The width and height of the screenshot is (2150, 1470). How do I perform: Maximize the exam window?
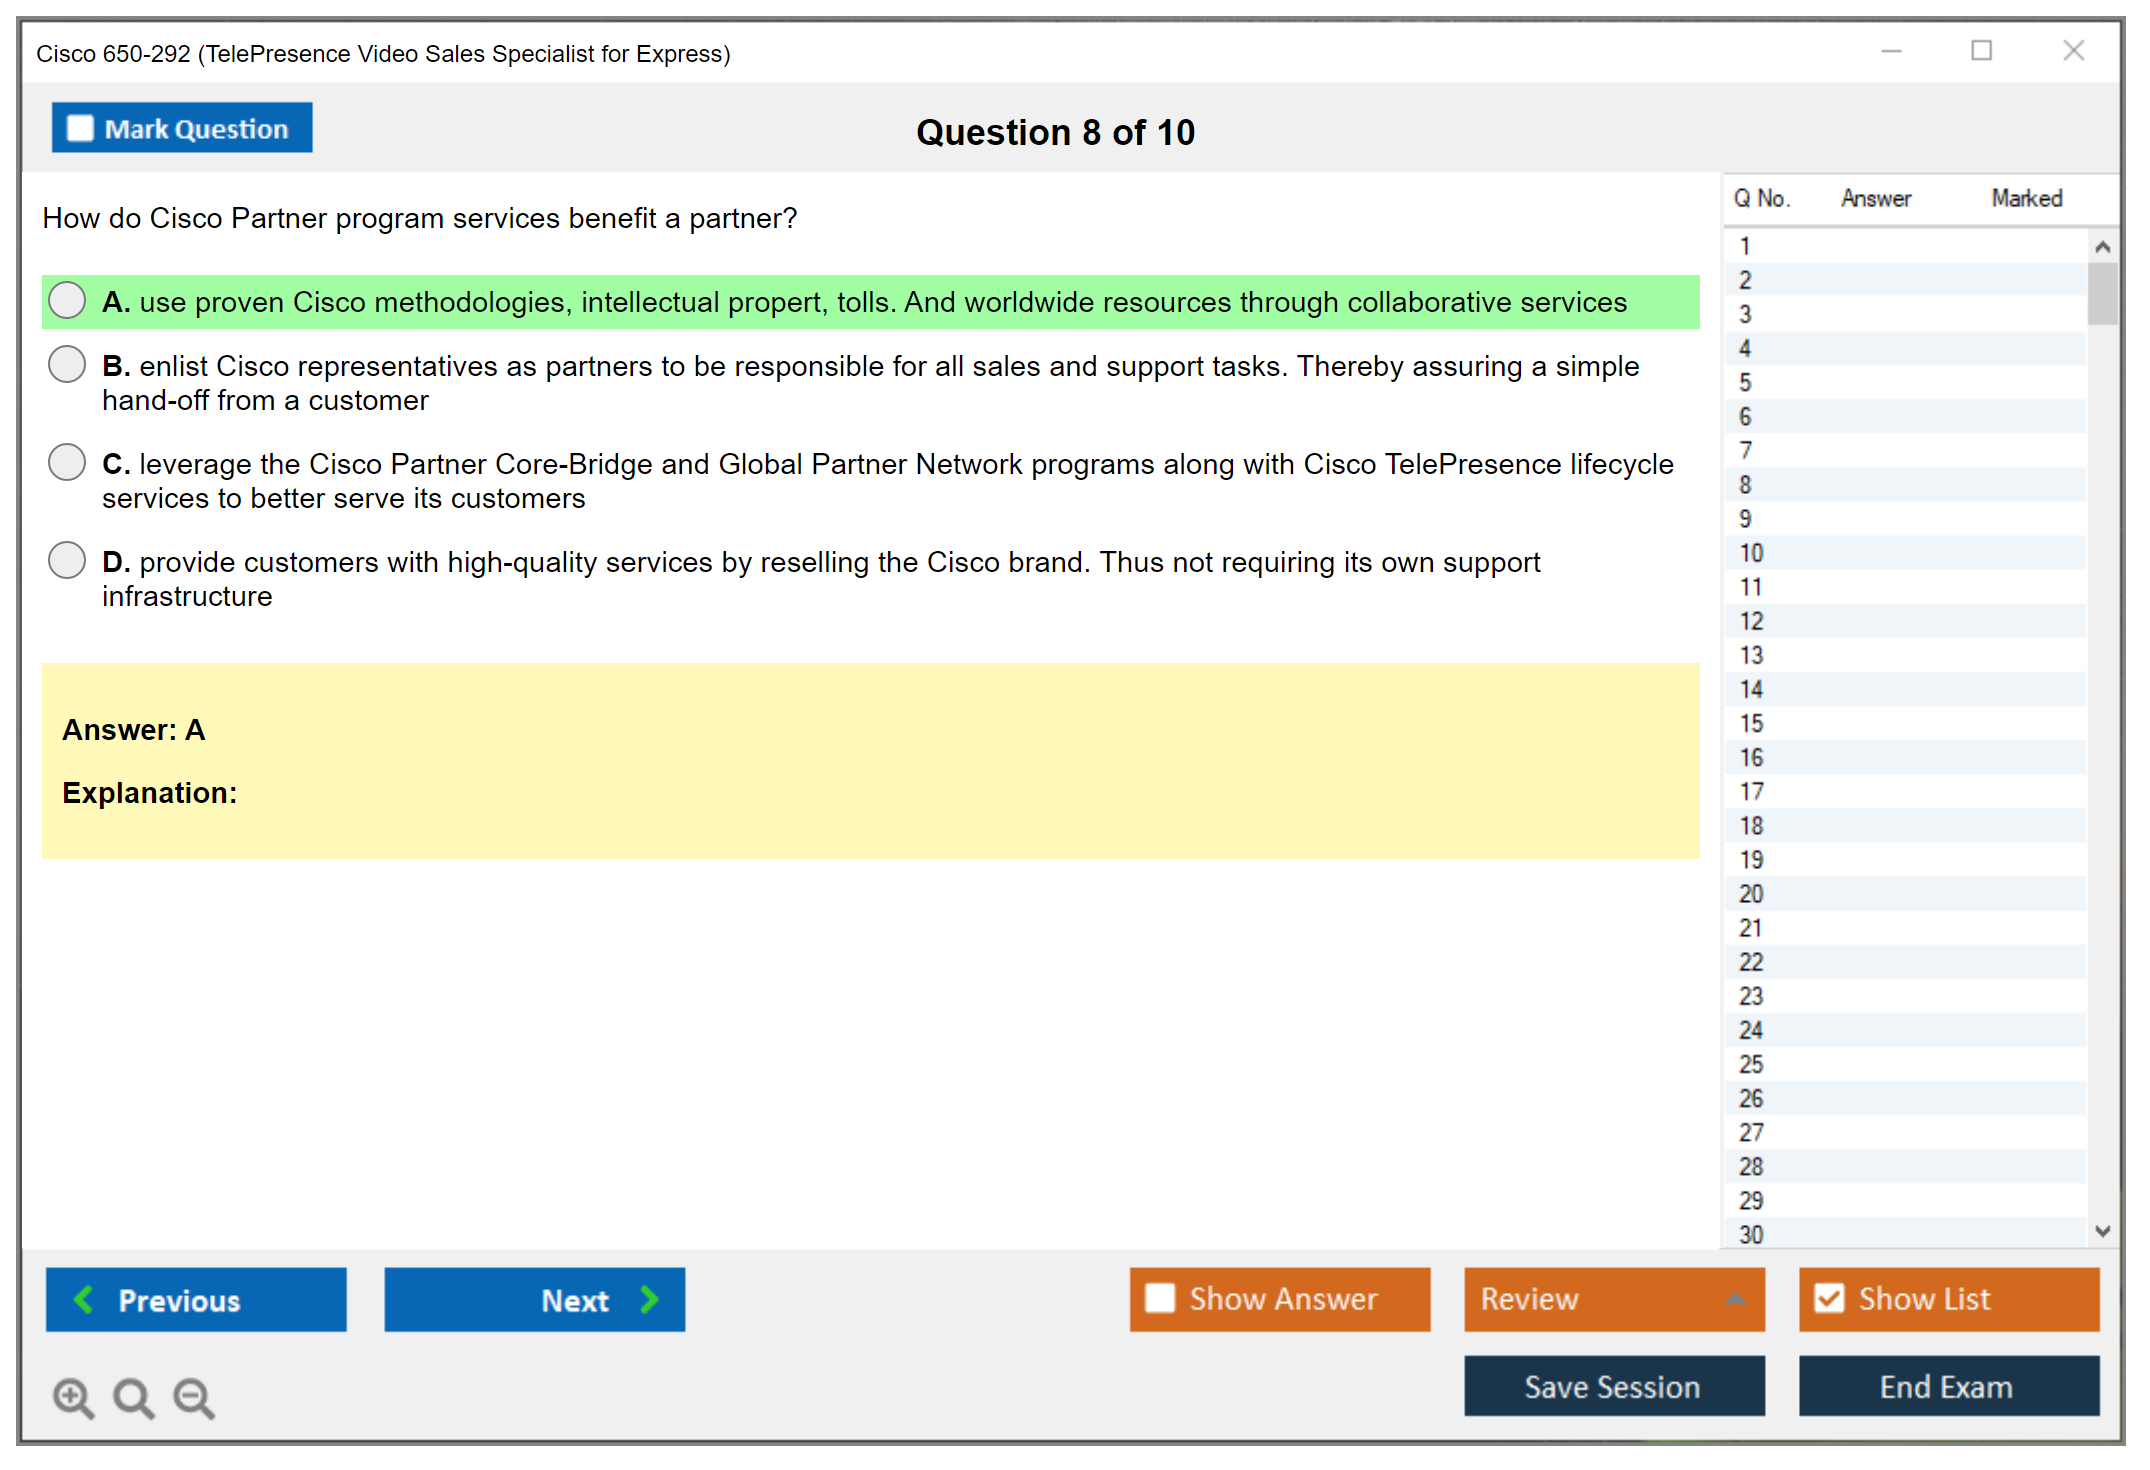[x=1981, y=51]
